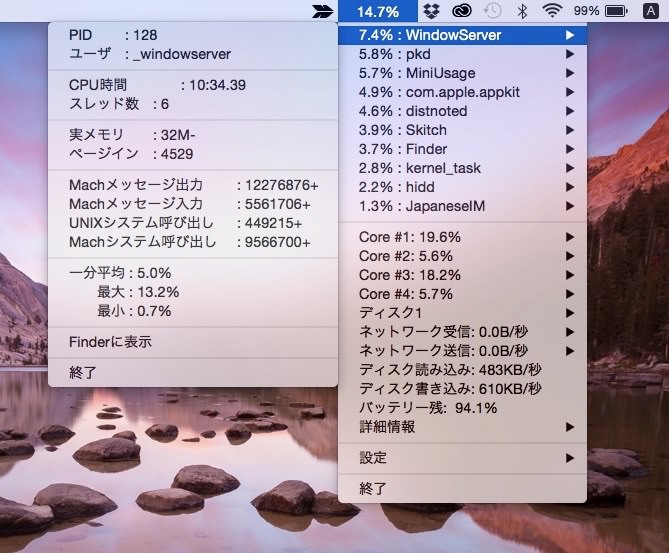
Task: Select the WindowServer process entry
Action: (x=462, y=35)
